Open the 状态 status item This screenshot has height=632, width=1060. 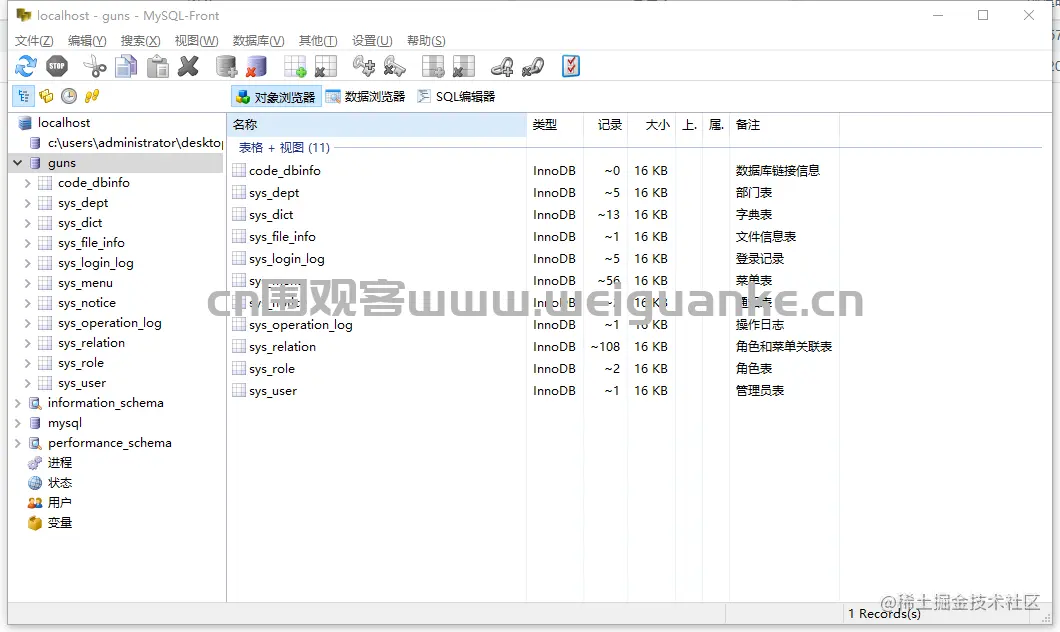pyautogui.click(x=59, y=483)
